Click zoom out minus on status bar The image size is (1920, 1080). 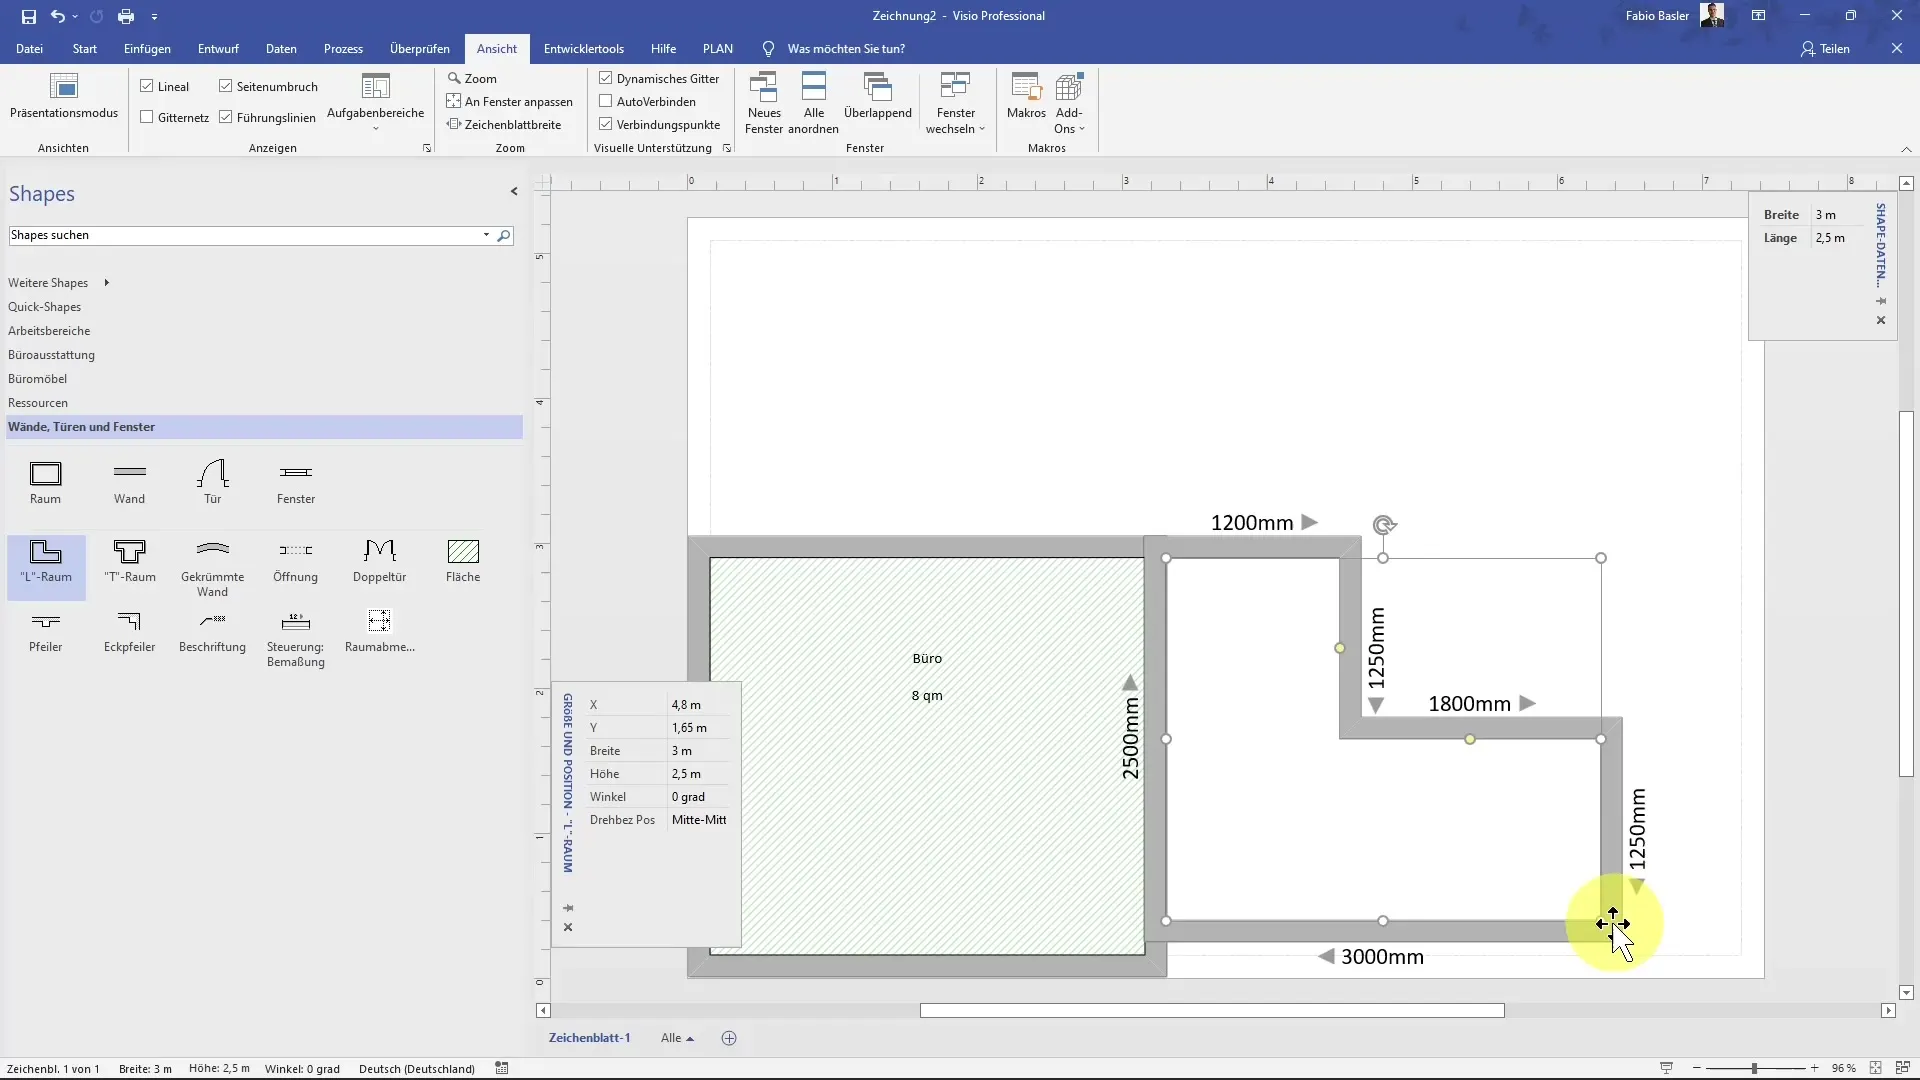(1696, 1068)
